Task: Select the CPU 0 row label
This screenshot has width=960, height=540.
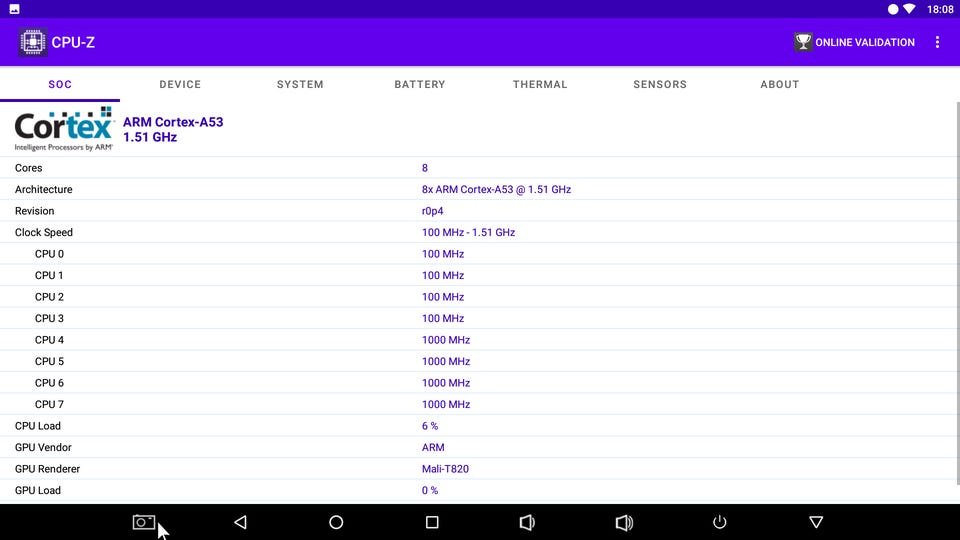Action: [x=49, y=253]
